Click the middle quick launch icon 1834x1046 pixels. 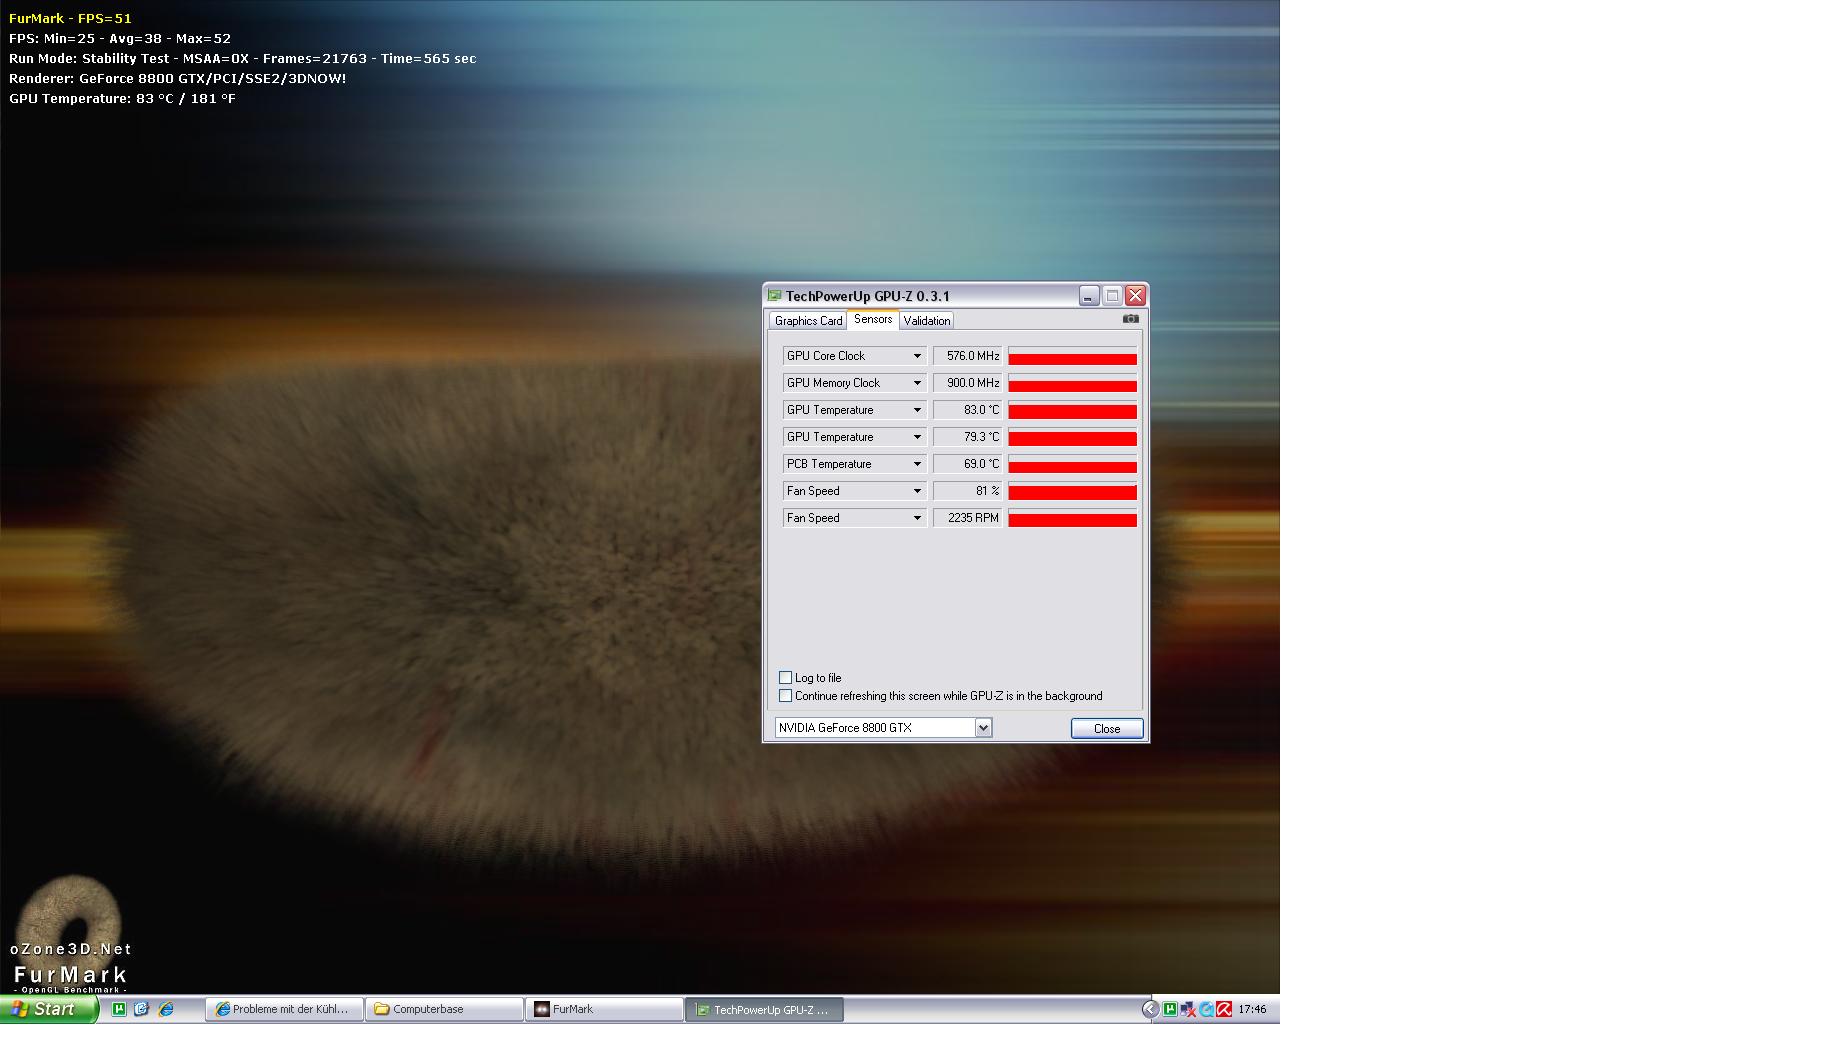click(141, 1009)
